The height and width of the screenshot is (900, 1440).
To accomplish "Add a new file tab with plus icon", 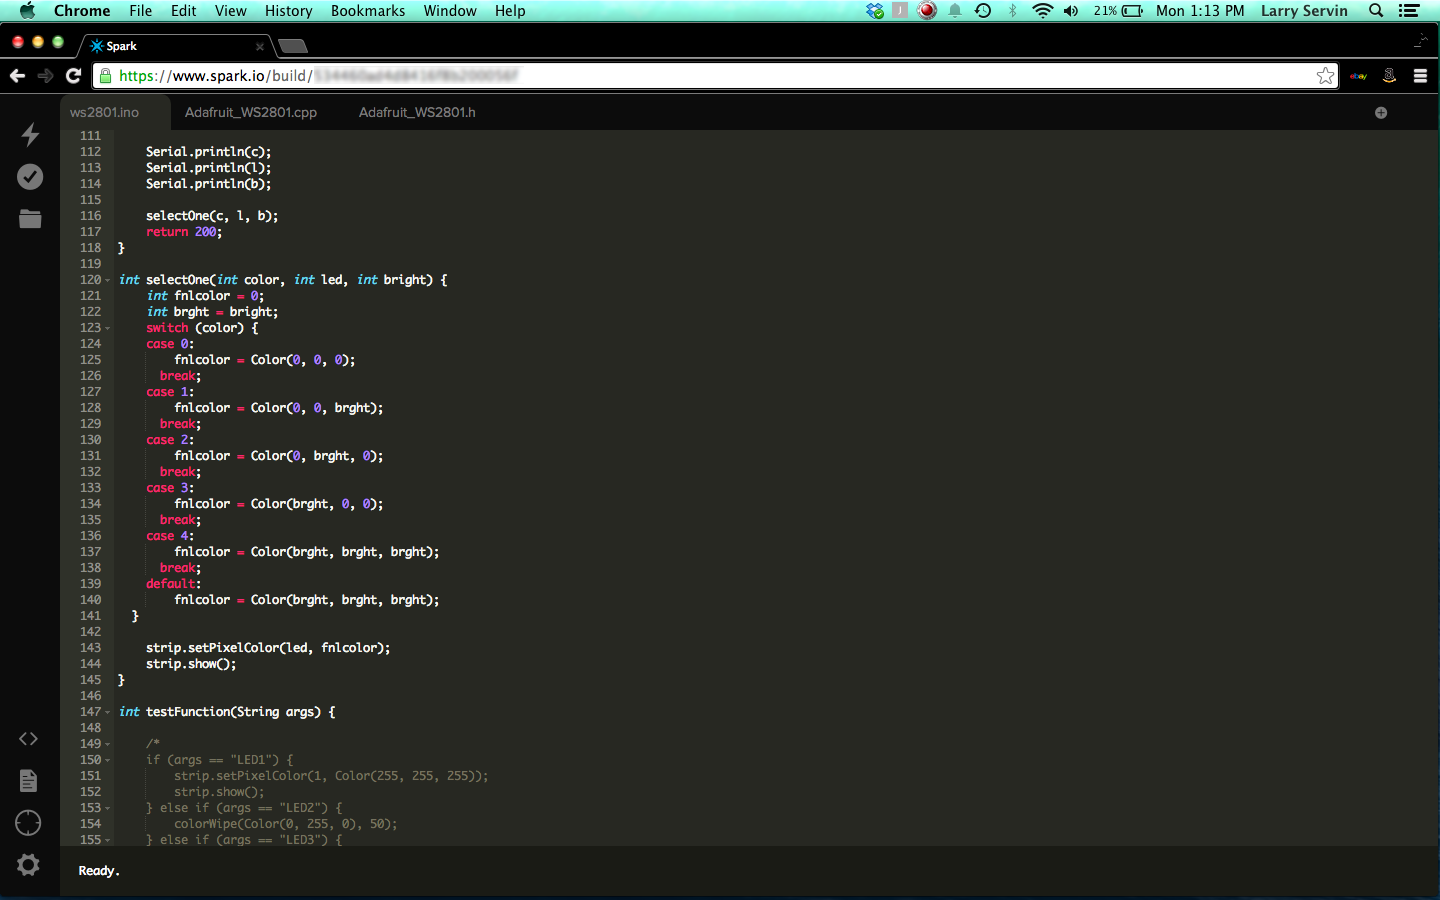I will click(1381, 113).
